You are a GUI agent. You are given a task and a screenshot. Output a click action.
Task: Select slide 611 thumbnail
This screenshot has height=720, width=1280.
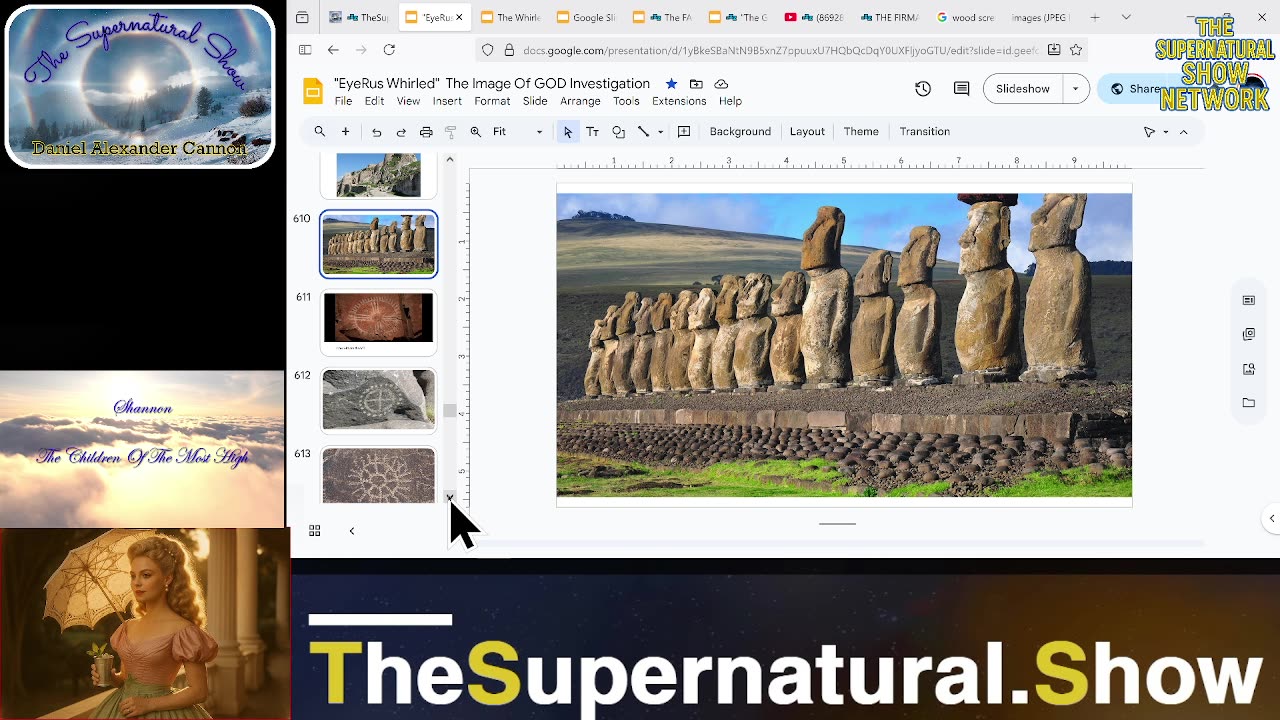click(378, 322)
